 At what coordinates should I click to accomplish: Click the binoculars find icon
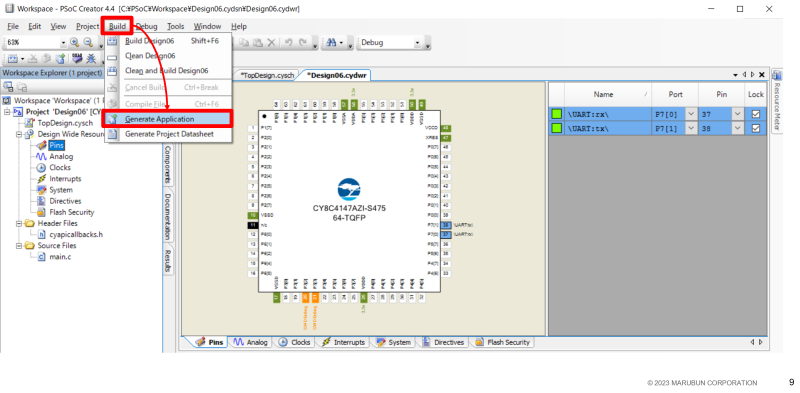click(x=332, y=43)
